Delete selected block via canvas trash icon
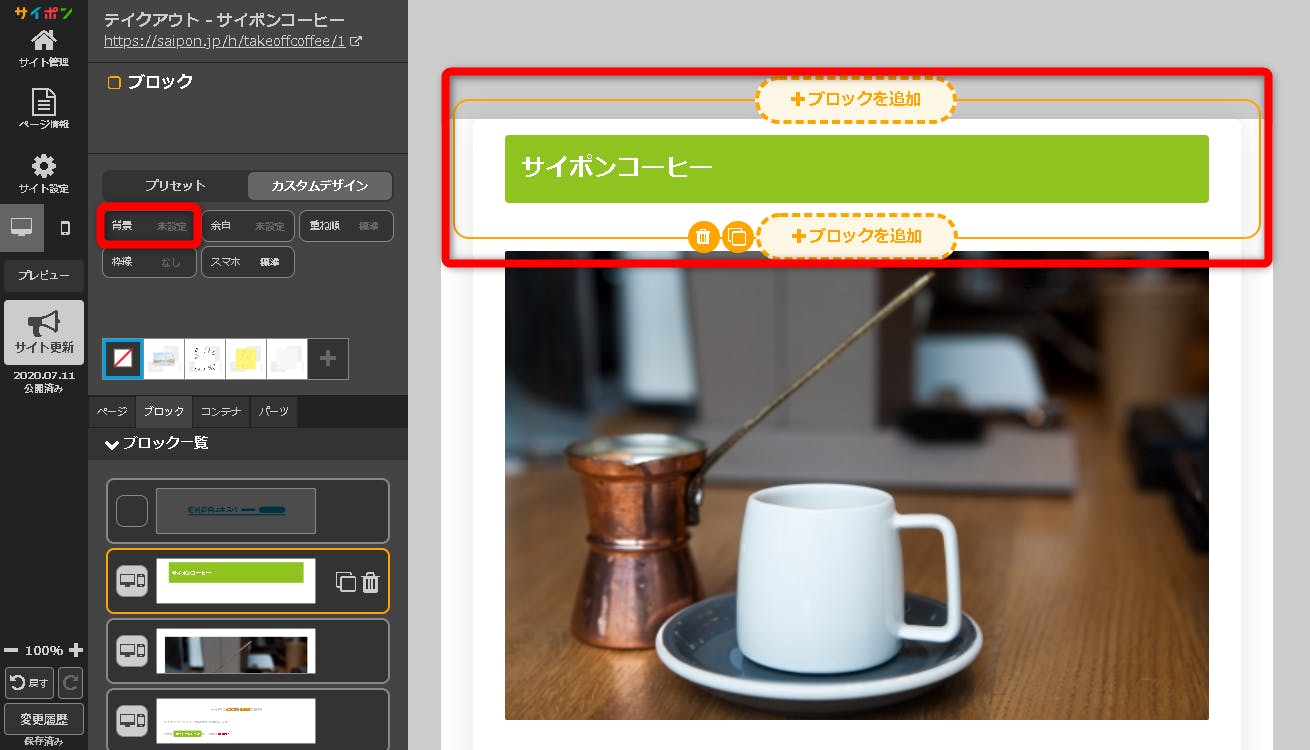This screenshot has width=1310, height=750. (703, 237)
